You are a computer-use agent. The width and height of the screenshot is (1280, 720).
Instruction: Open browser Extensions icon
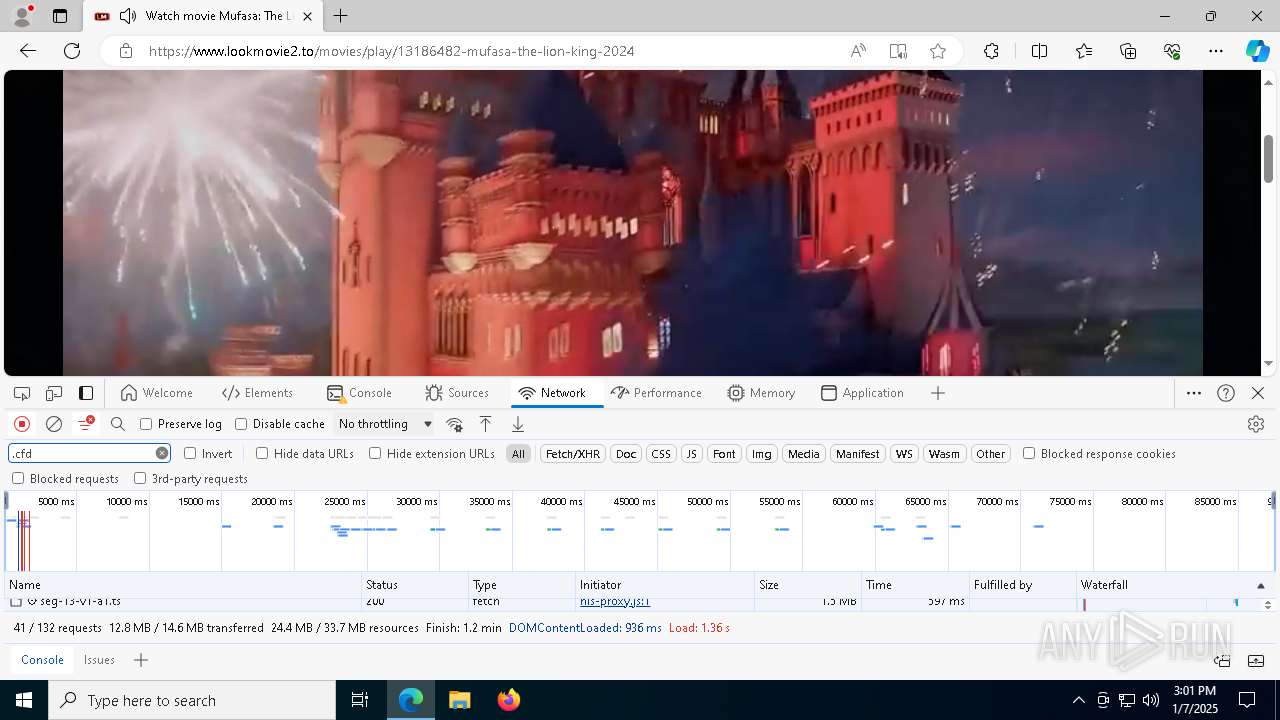[x=991, y=51]
